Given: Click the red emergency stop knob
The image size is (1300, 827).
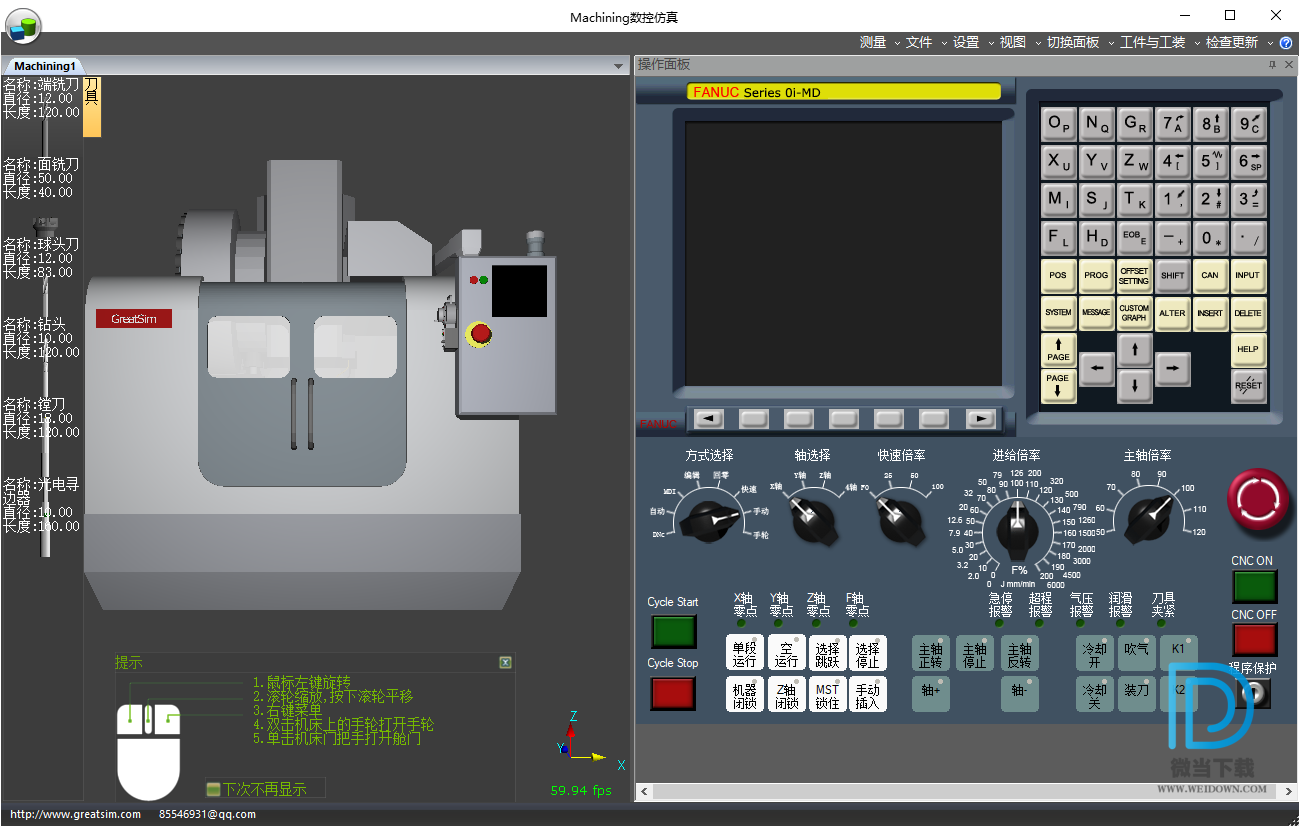Looking at the screenshot, I should pyautogui.click(x=1259, y=499).
